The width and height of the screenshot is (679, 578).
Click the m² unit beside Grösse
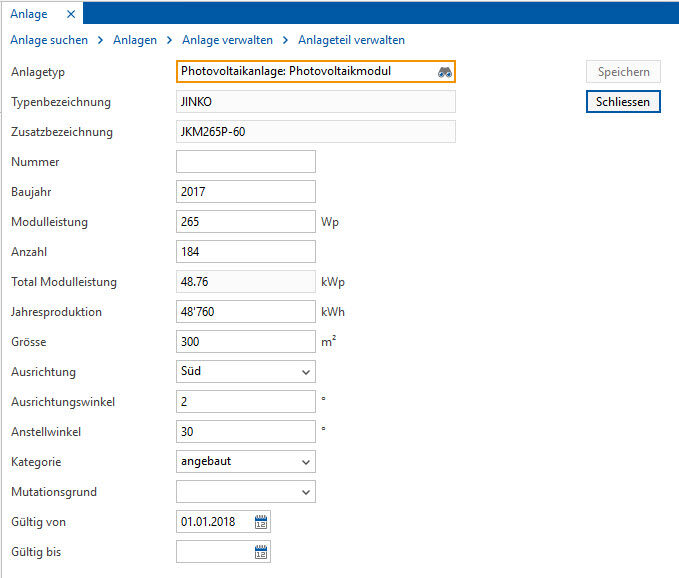pyautogui.click(x=328, y=341)
